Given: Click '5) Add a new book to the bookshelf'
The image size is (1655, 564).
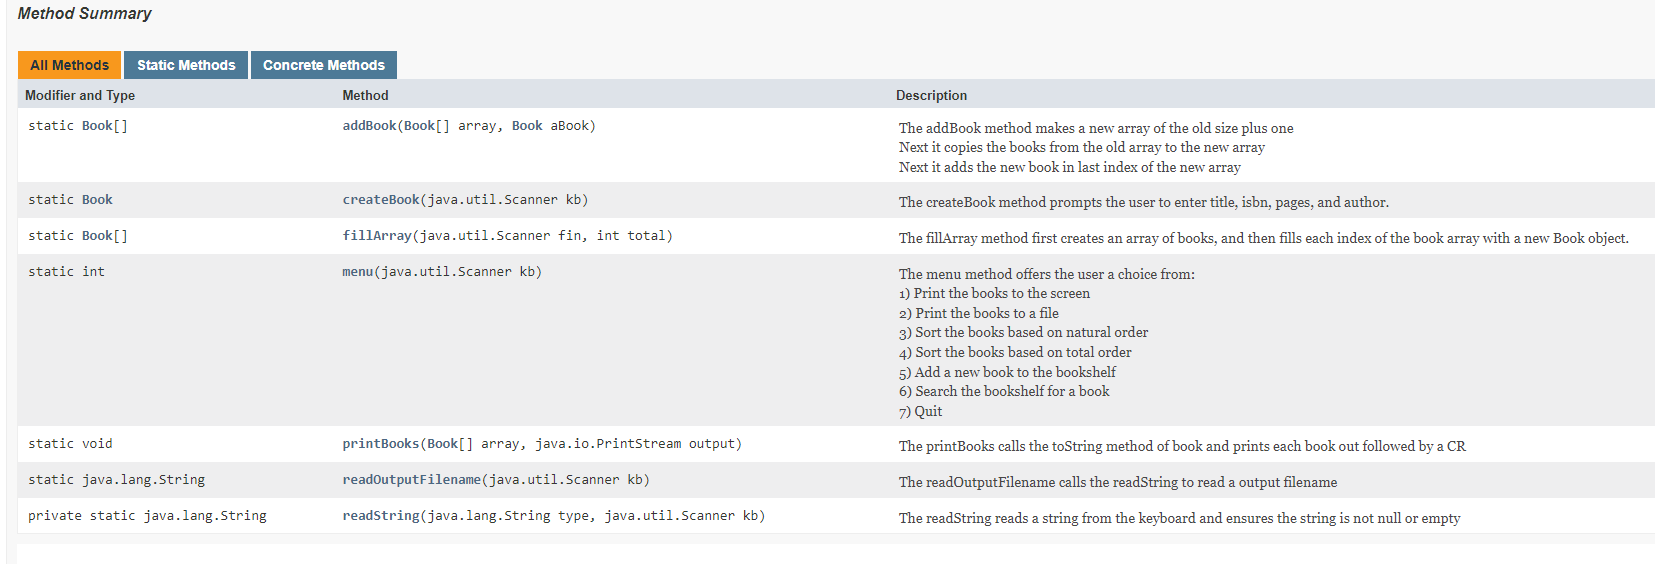Looking at the screenshot, I should (1007, 372).
